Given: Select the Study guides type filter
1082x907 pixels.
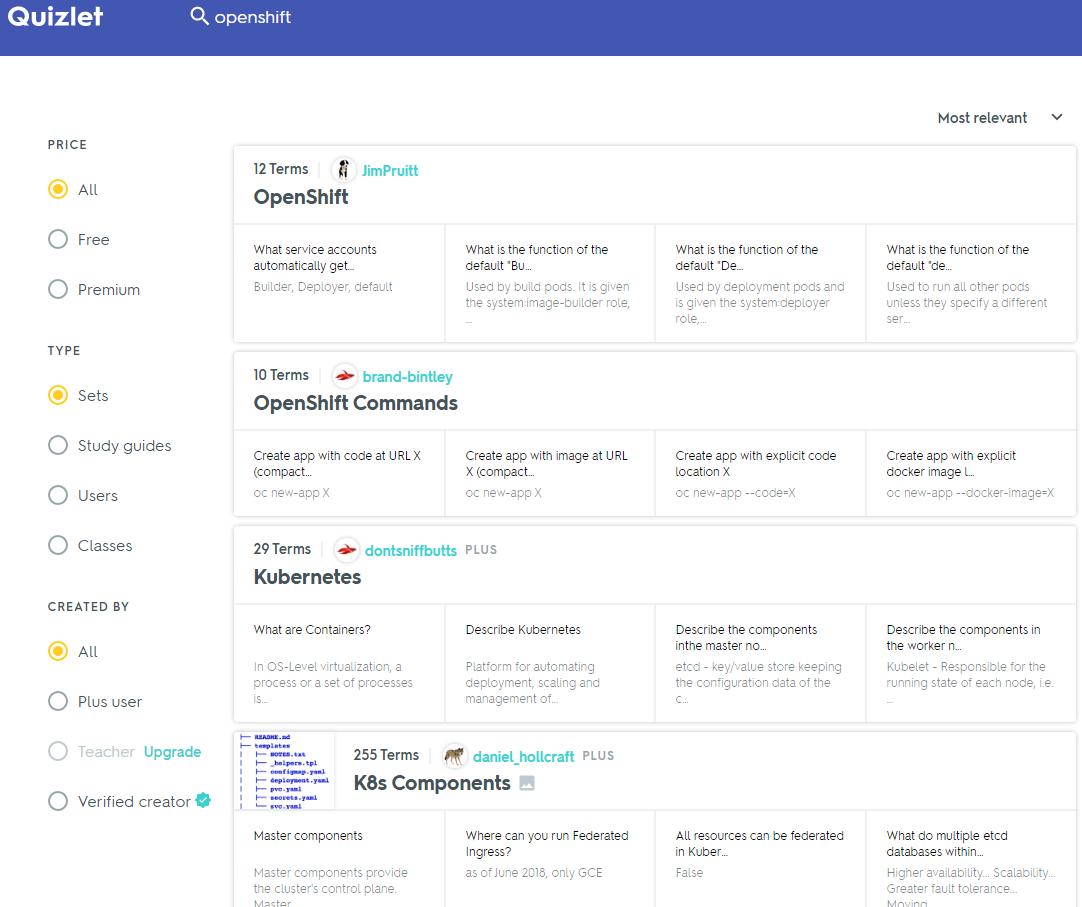Looking at the screenshot, I should click(x=58, y=445).
